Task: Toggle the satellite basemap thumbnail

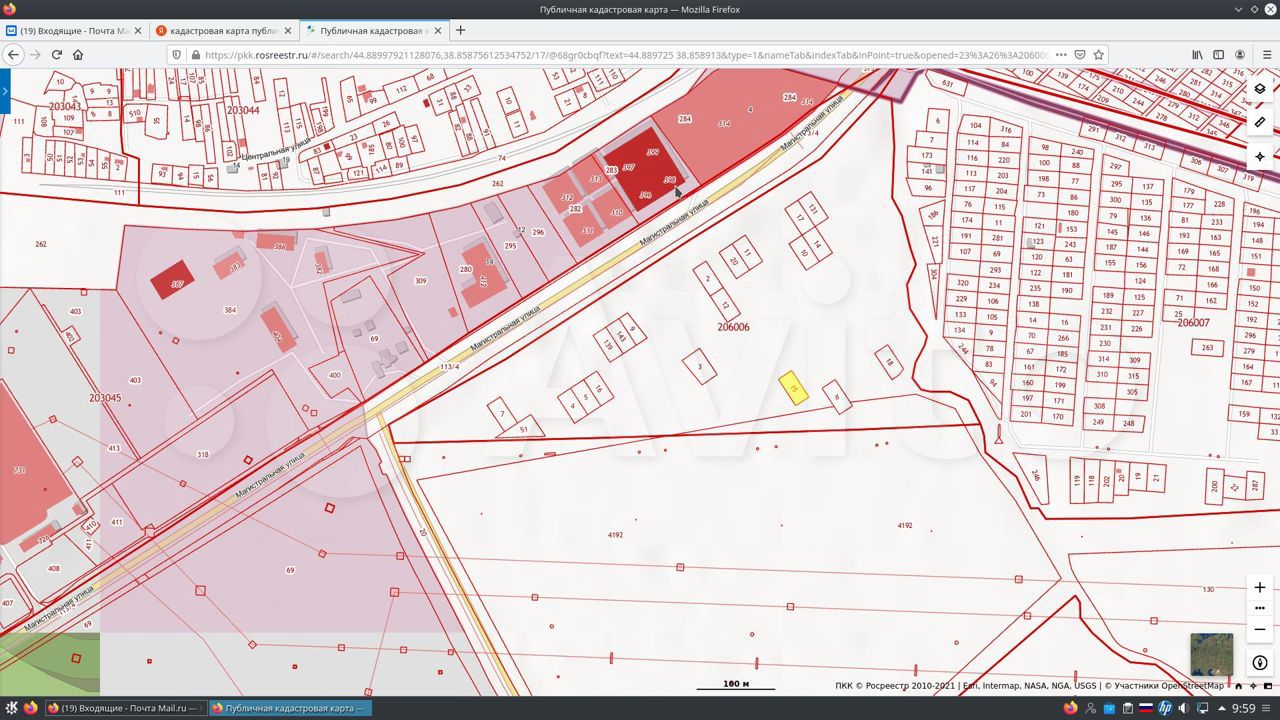Action: (x=1211, y=655)
